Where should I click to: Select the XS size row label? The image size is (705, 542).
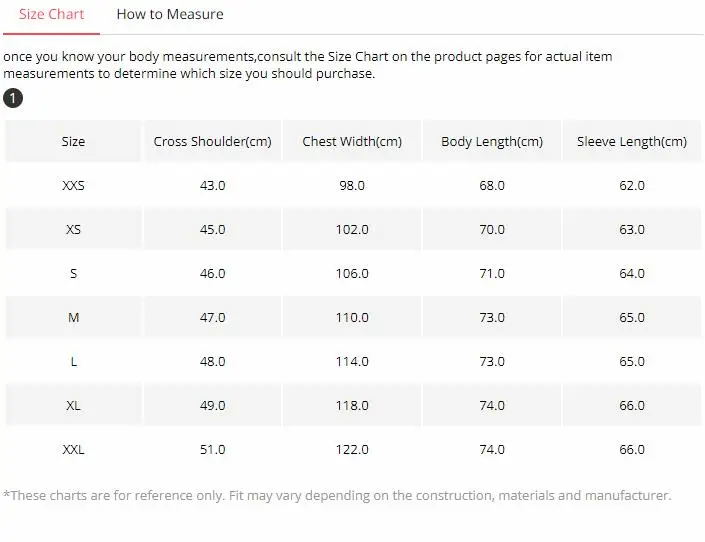[x=73, y=230]
